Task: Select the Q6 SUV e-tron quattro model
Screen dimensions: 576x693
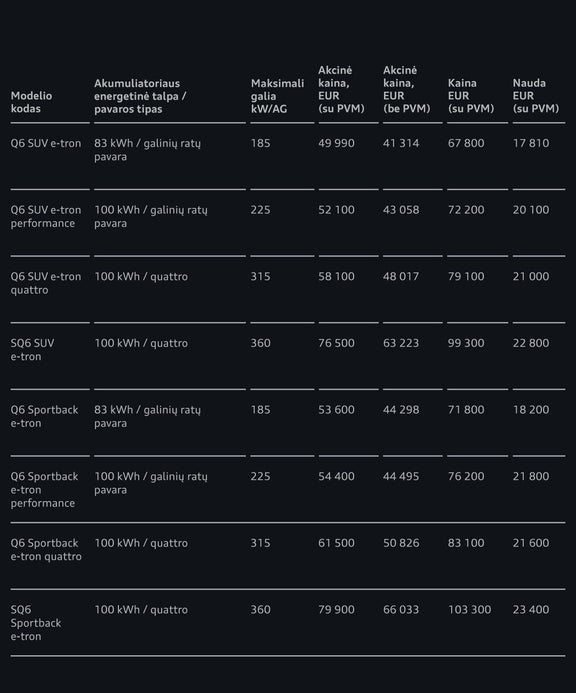Action: tap(46, 283)
